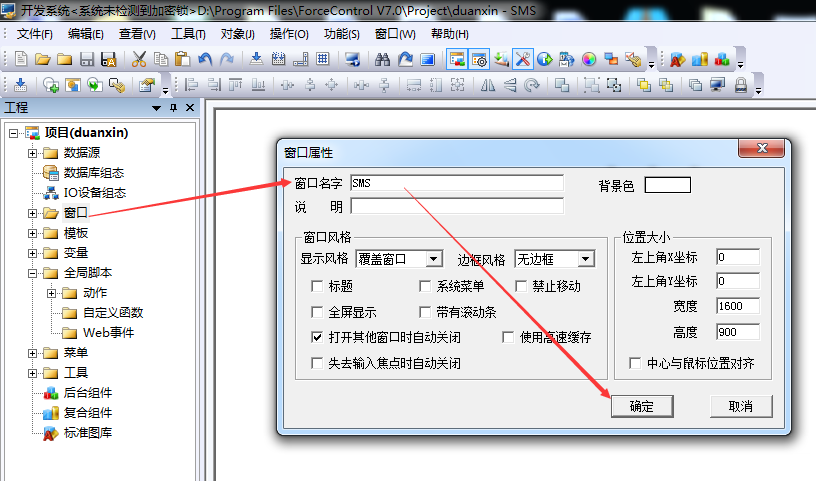
Task: Click the Cut scissors icon
Action: (139, 59)
